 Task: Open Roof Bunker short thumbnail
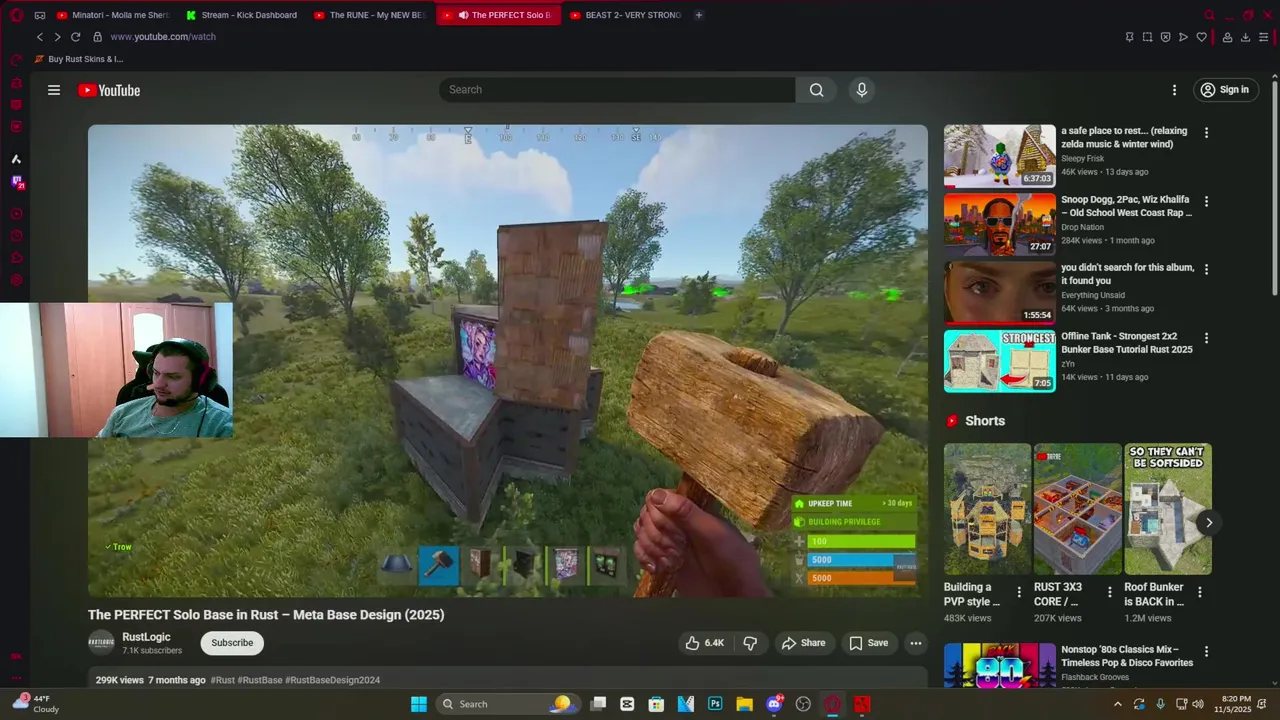point(1168,509)
